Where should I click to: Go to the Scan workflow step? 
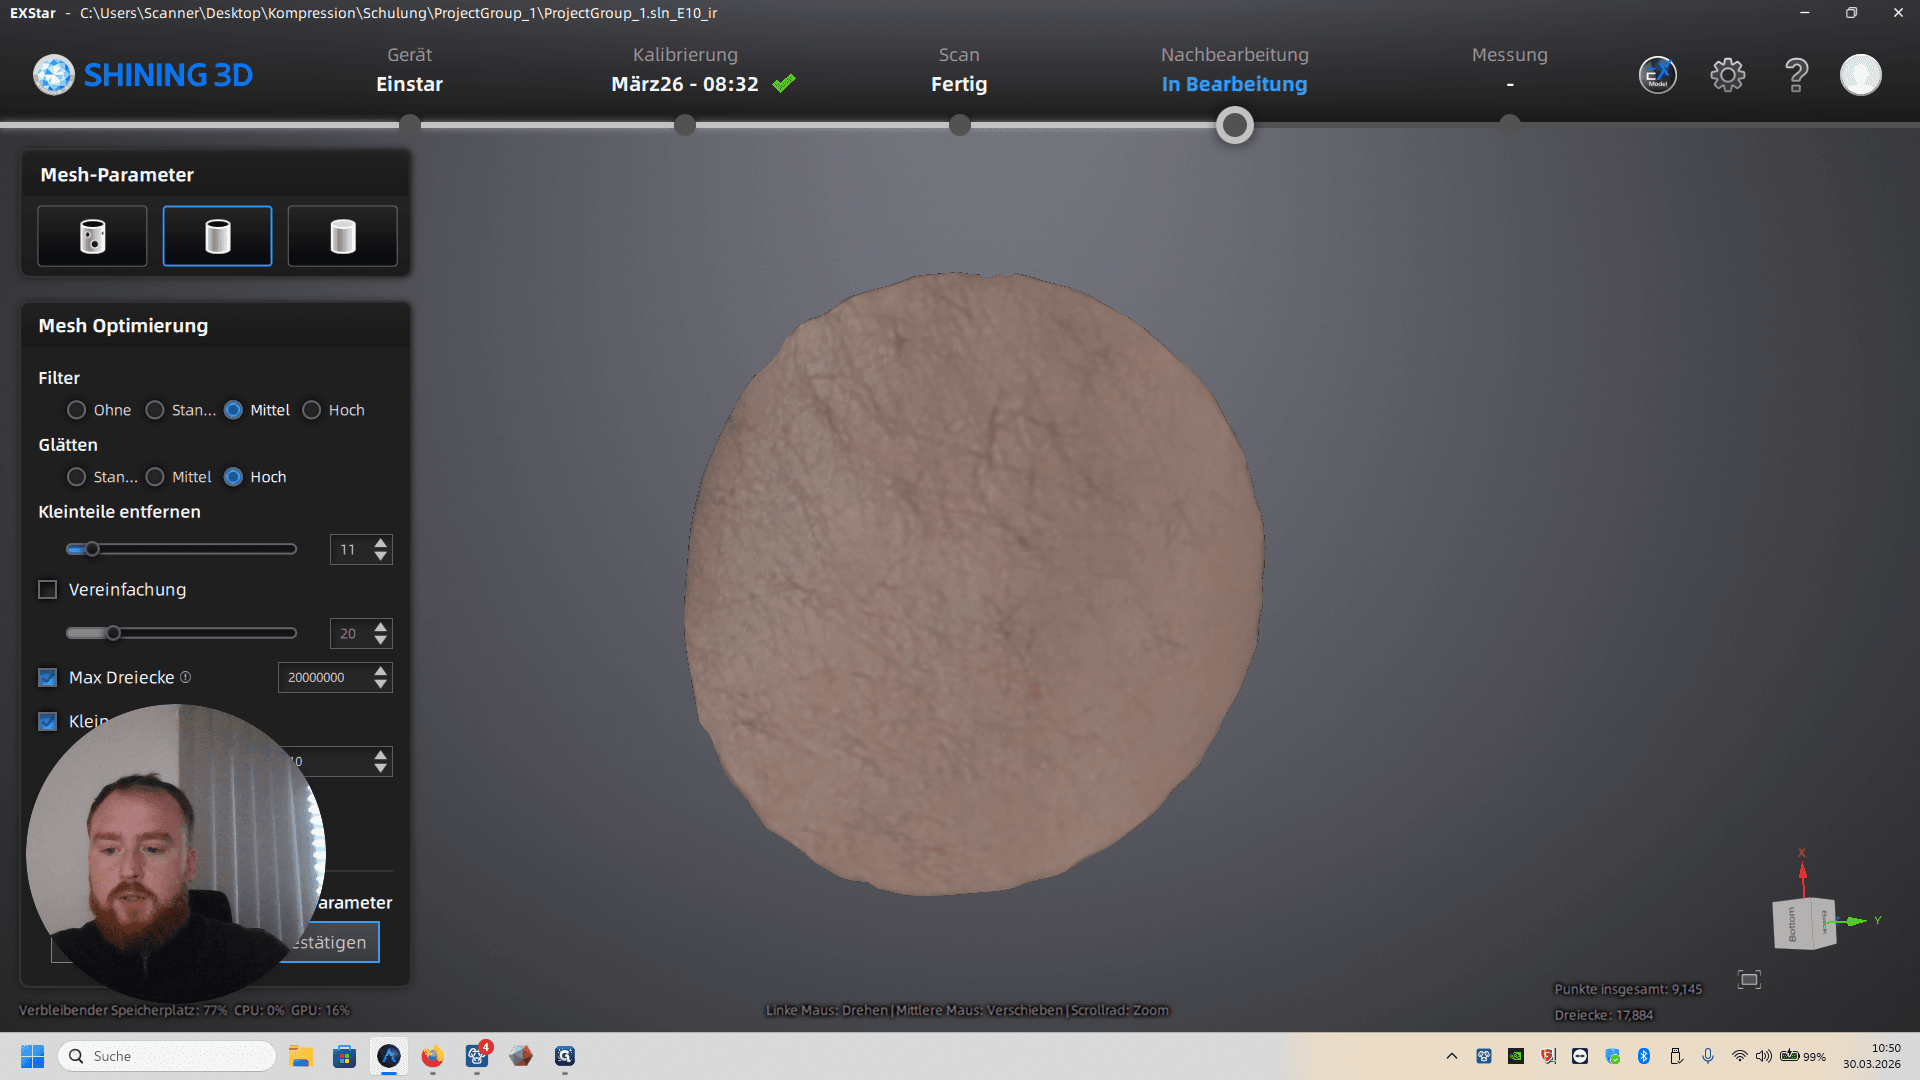[959, 71]
